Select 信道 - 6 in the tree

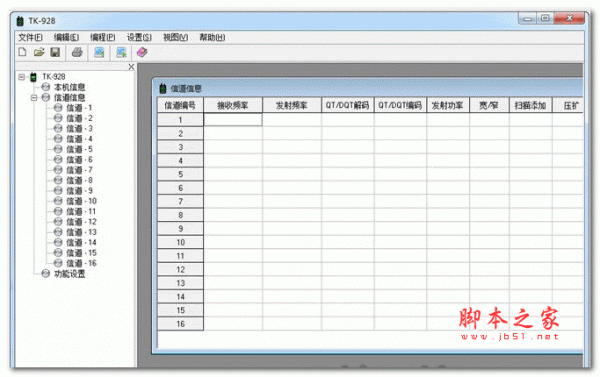tap(79, 160)
